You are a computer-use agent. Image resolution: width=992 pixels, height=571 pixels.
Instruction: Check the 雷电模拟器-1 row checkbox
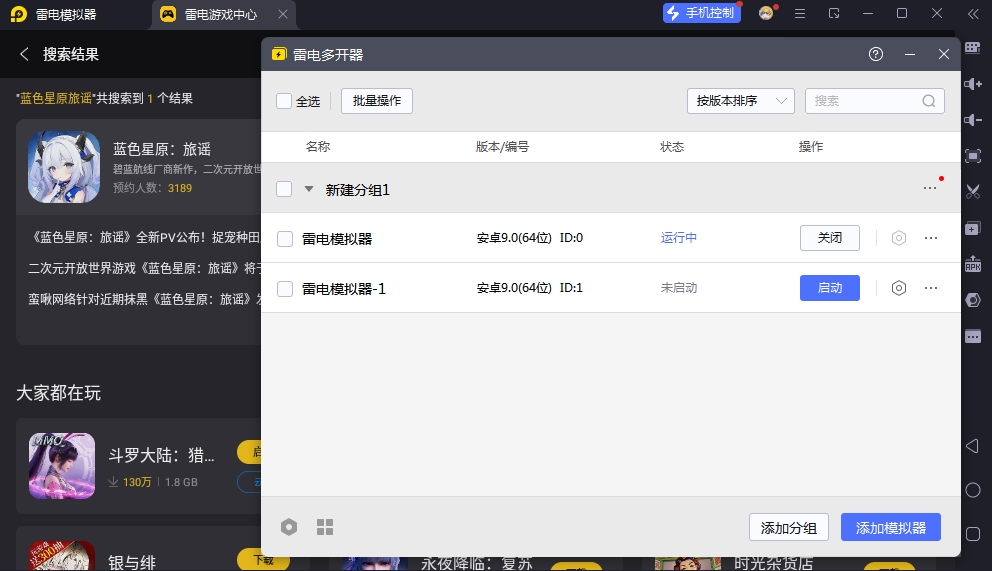click(x=285, y=288)
